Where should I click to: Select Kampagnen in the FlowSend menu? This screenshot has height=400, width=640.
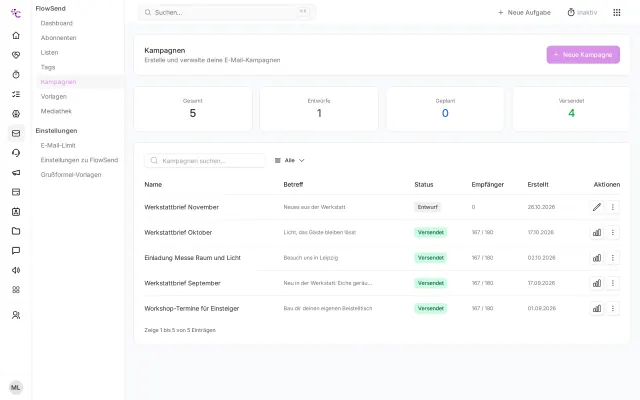(x=58, y=82)
